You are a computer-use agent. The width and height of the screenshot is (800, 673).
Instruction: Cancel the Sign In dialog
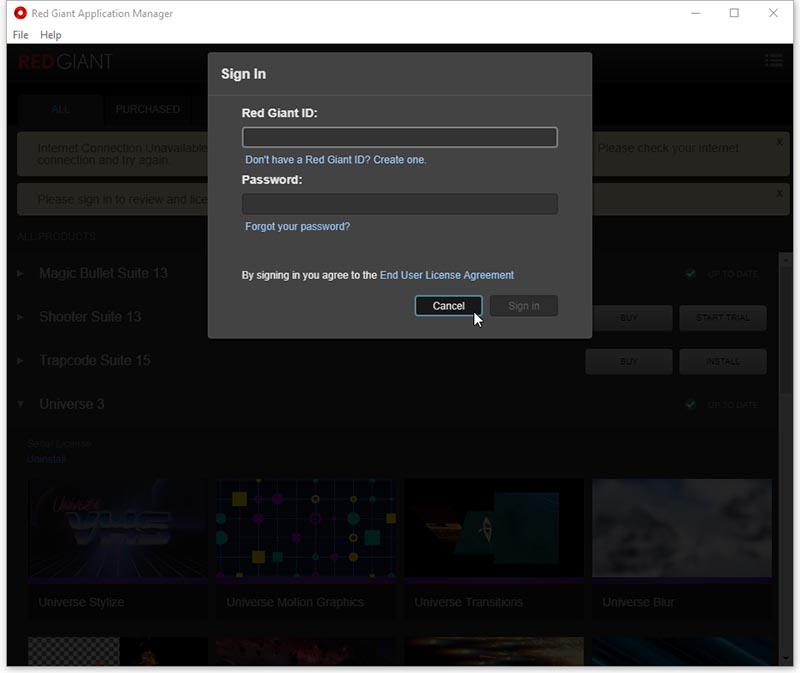448,306
